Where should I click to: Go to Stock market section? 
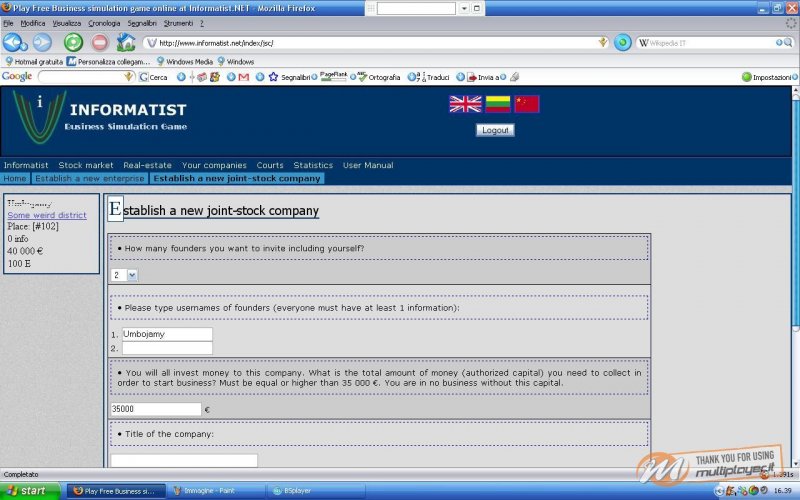[86, 165]
